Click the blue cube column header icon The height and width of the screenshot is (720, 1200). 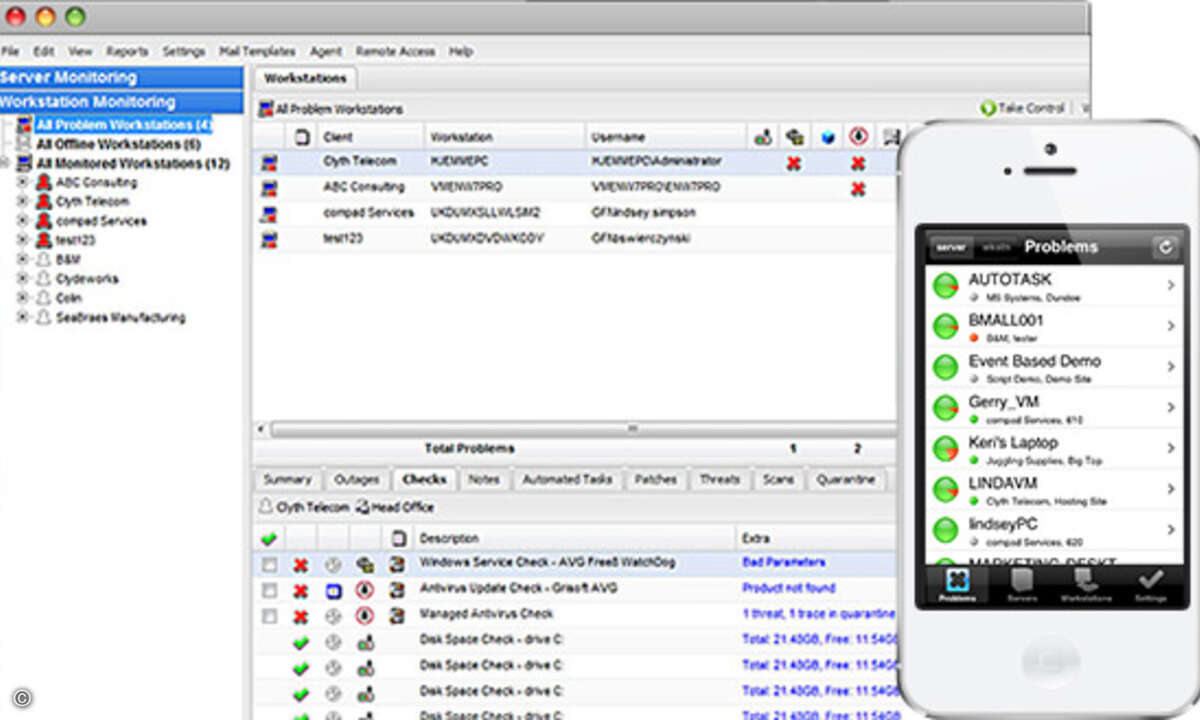[x=827, y=137]
